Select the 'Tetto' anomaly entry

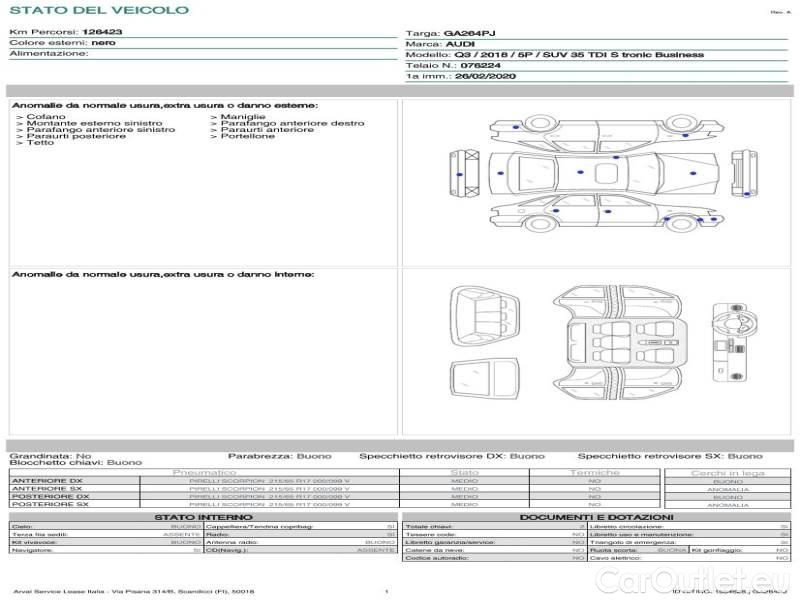pyautogui.click(x=40, y=142)
